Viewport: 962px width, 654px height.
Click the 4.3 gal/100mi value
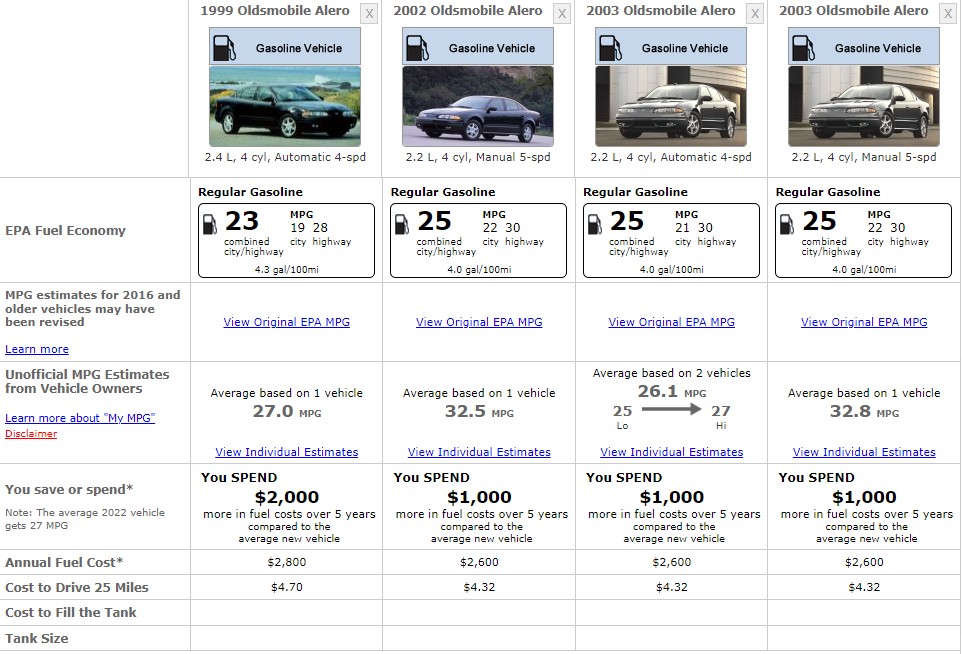[x=287, y=269]
